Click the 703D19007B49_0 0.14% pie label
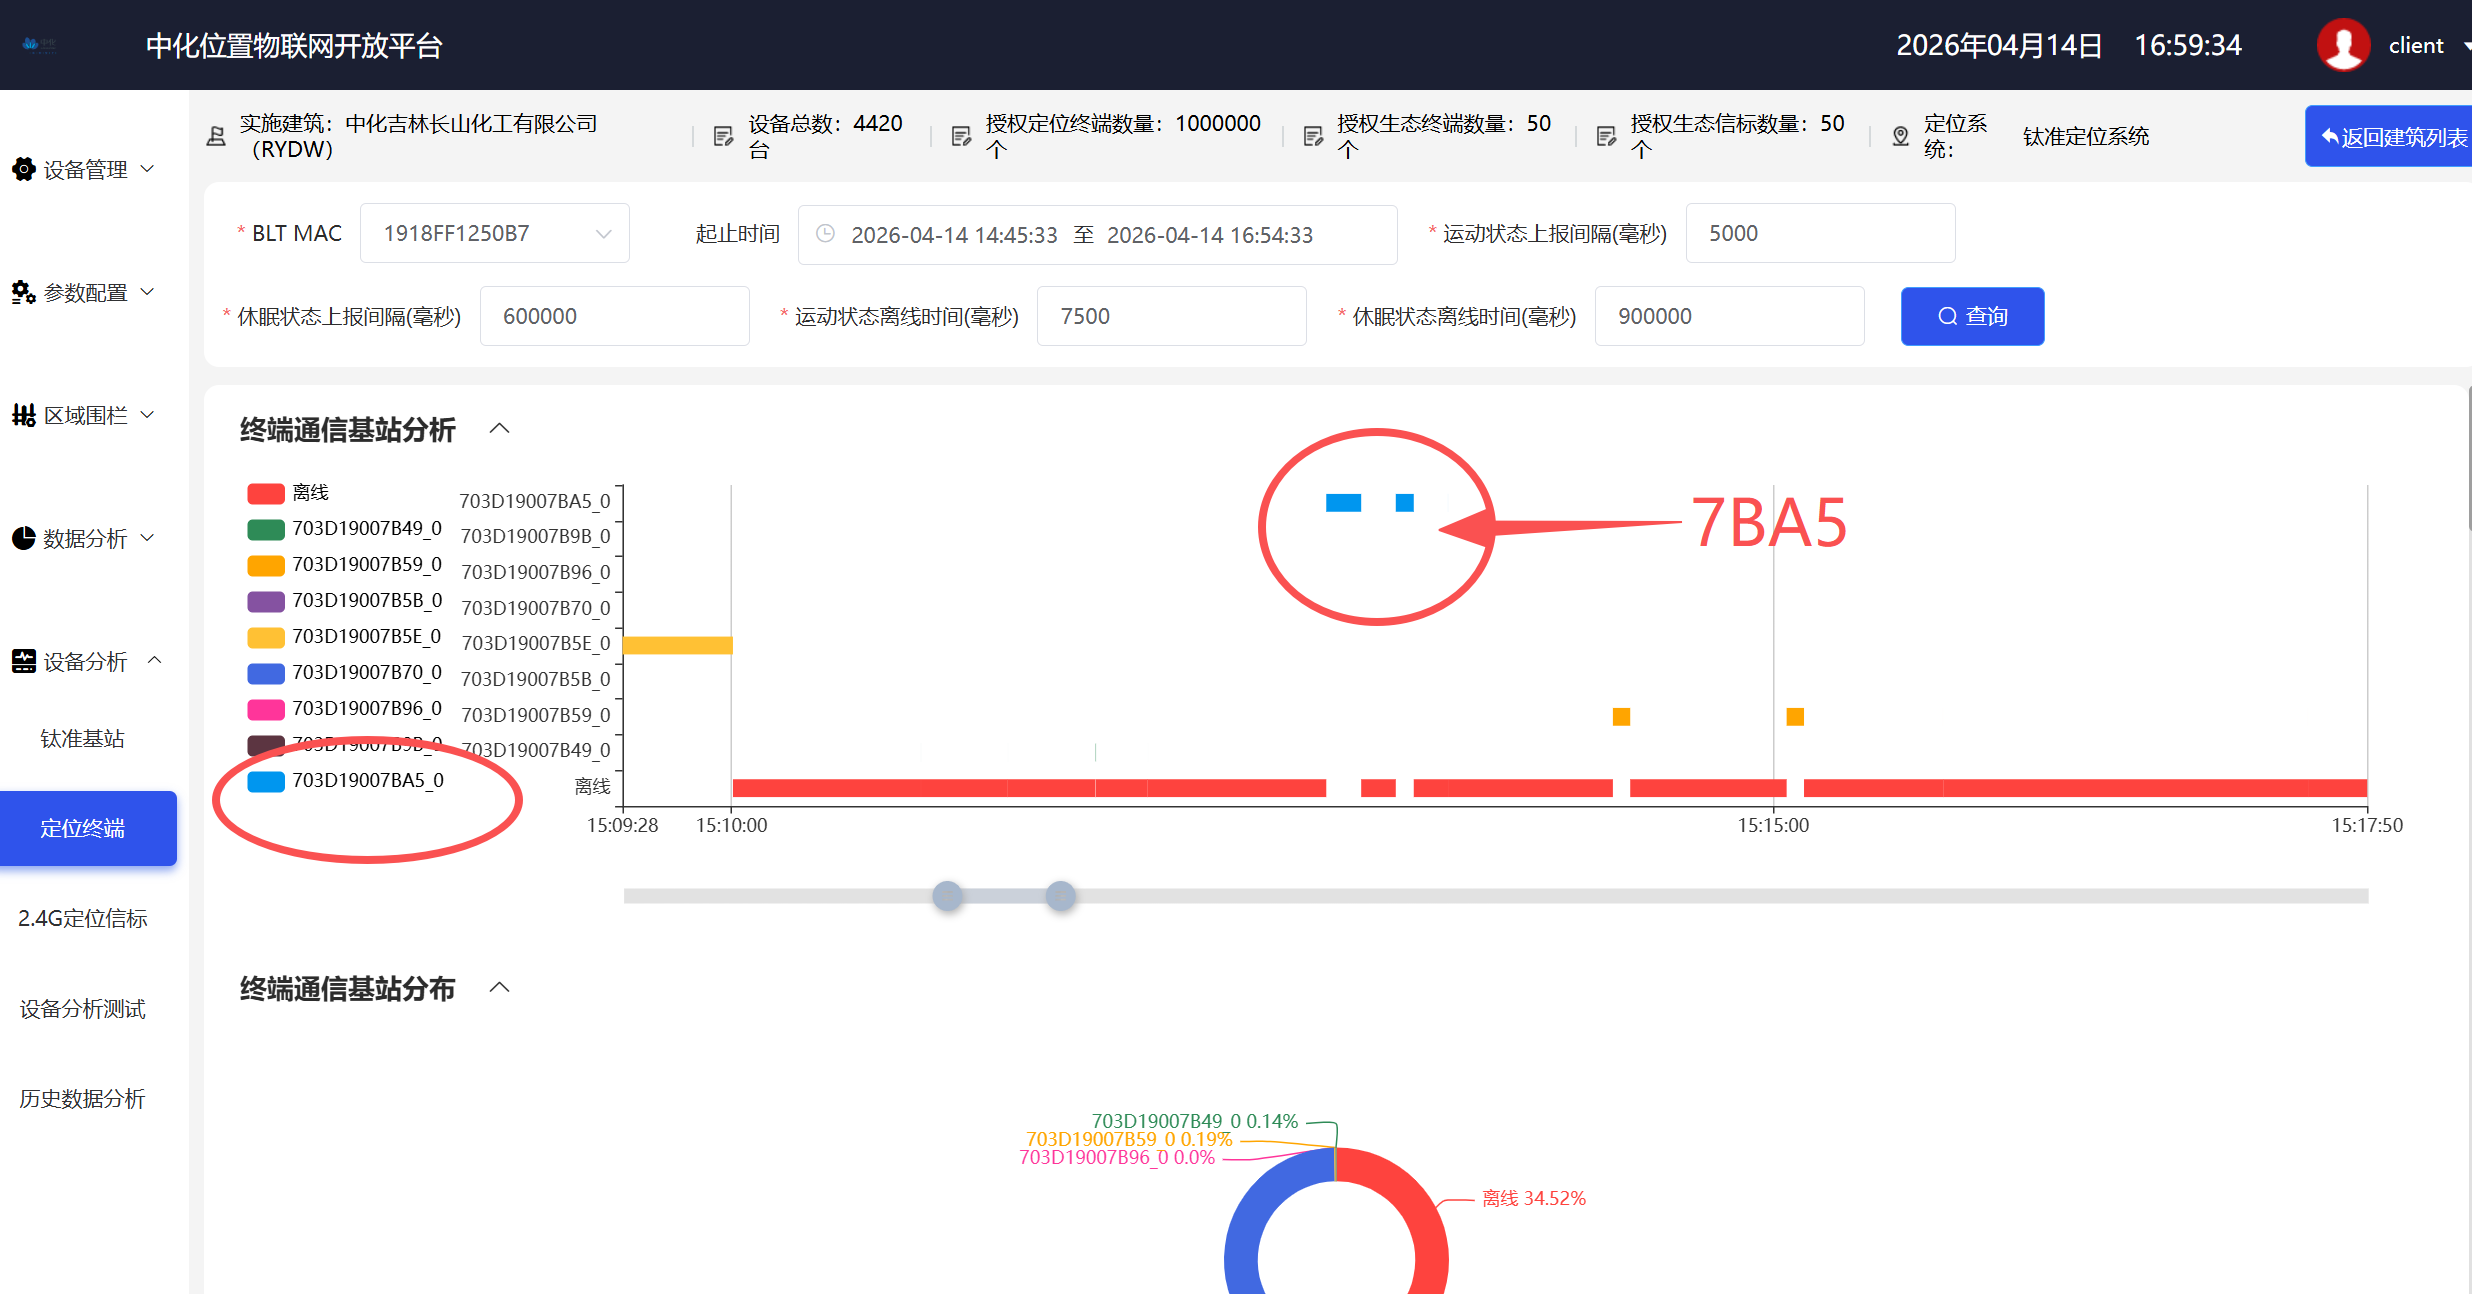 [1195, 1121]
